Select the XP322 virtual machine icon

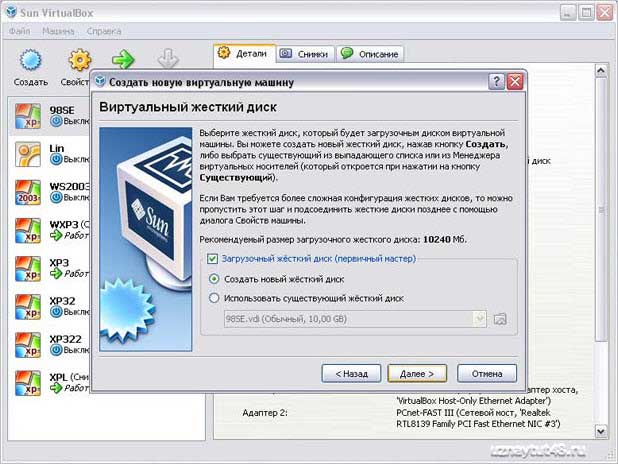[28, 345]
